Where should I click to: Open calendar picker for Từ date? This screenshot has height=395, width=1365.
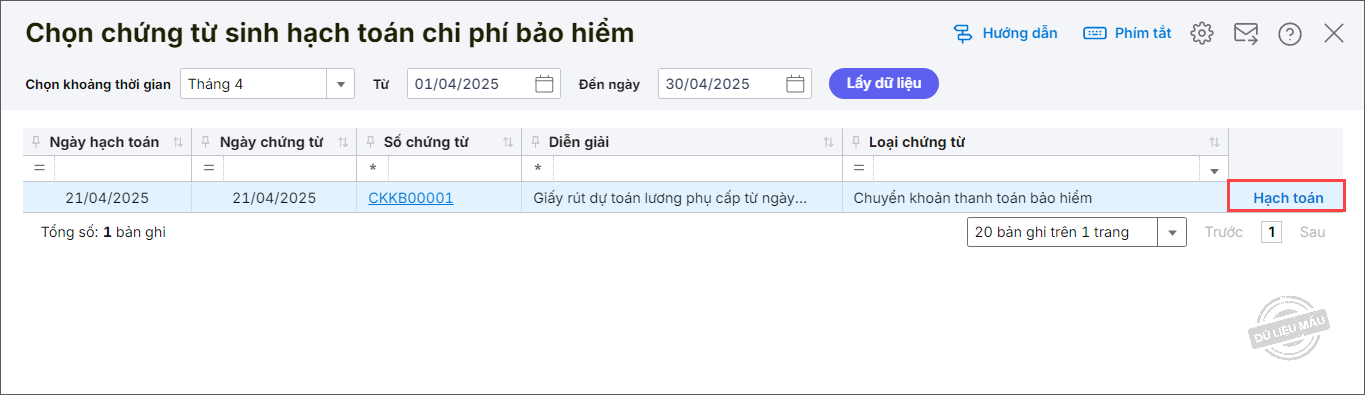click(544, 84)
